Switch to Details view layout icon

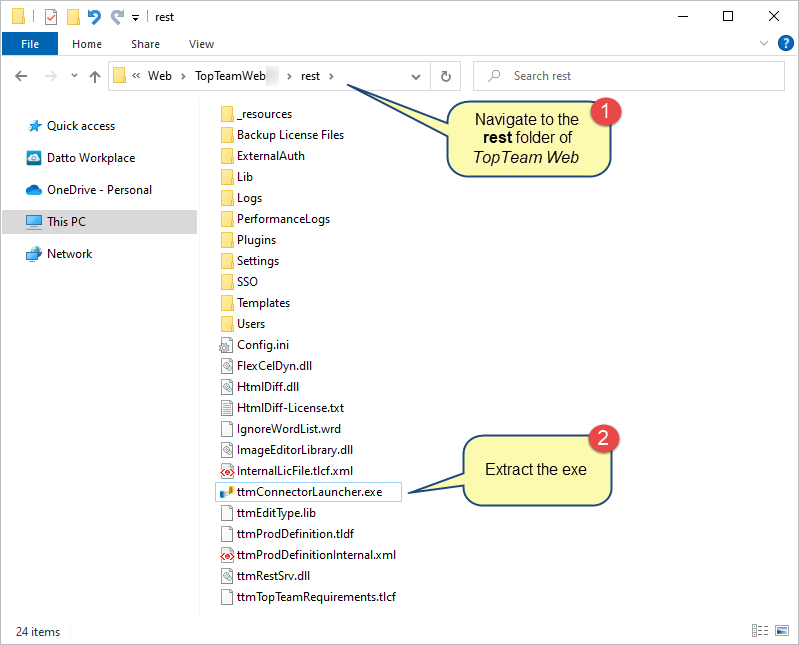(x=760, y=631)
